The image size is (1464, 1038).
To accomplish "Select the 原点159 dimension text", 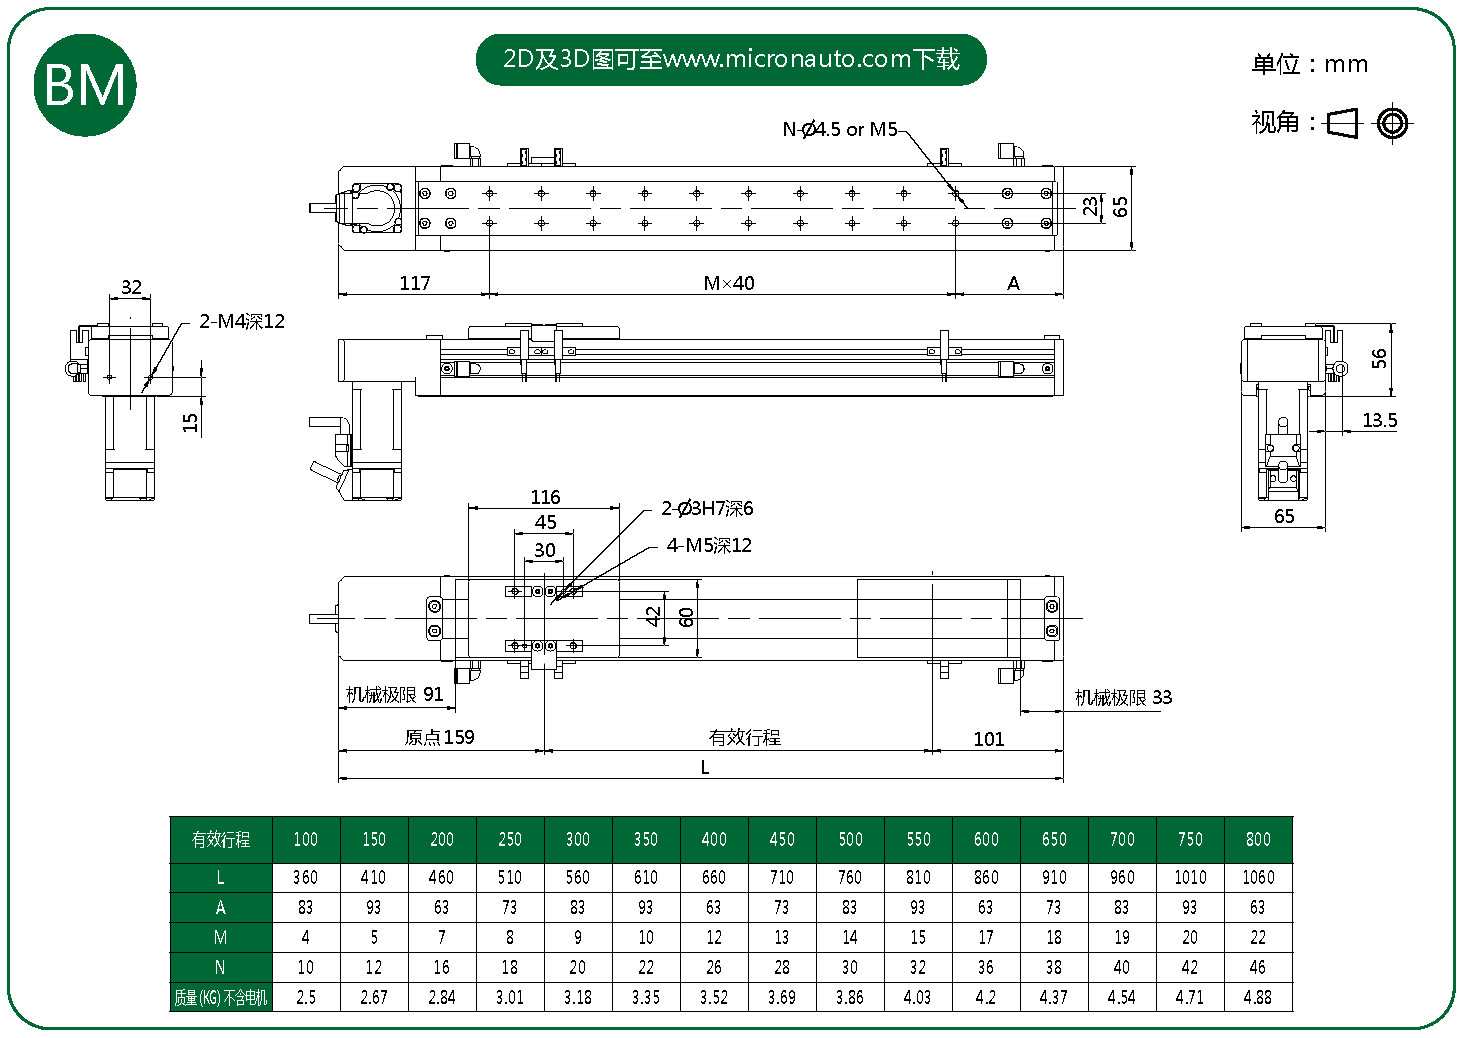I will click(x=439, y=737).
